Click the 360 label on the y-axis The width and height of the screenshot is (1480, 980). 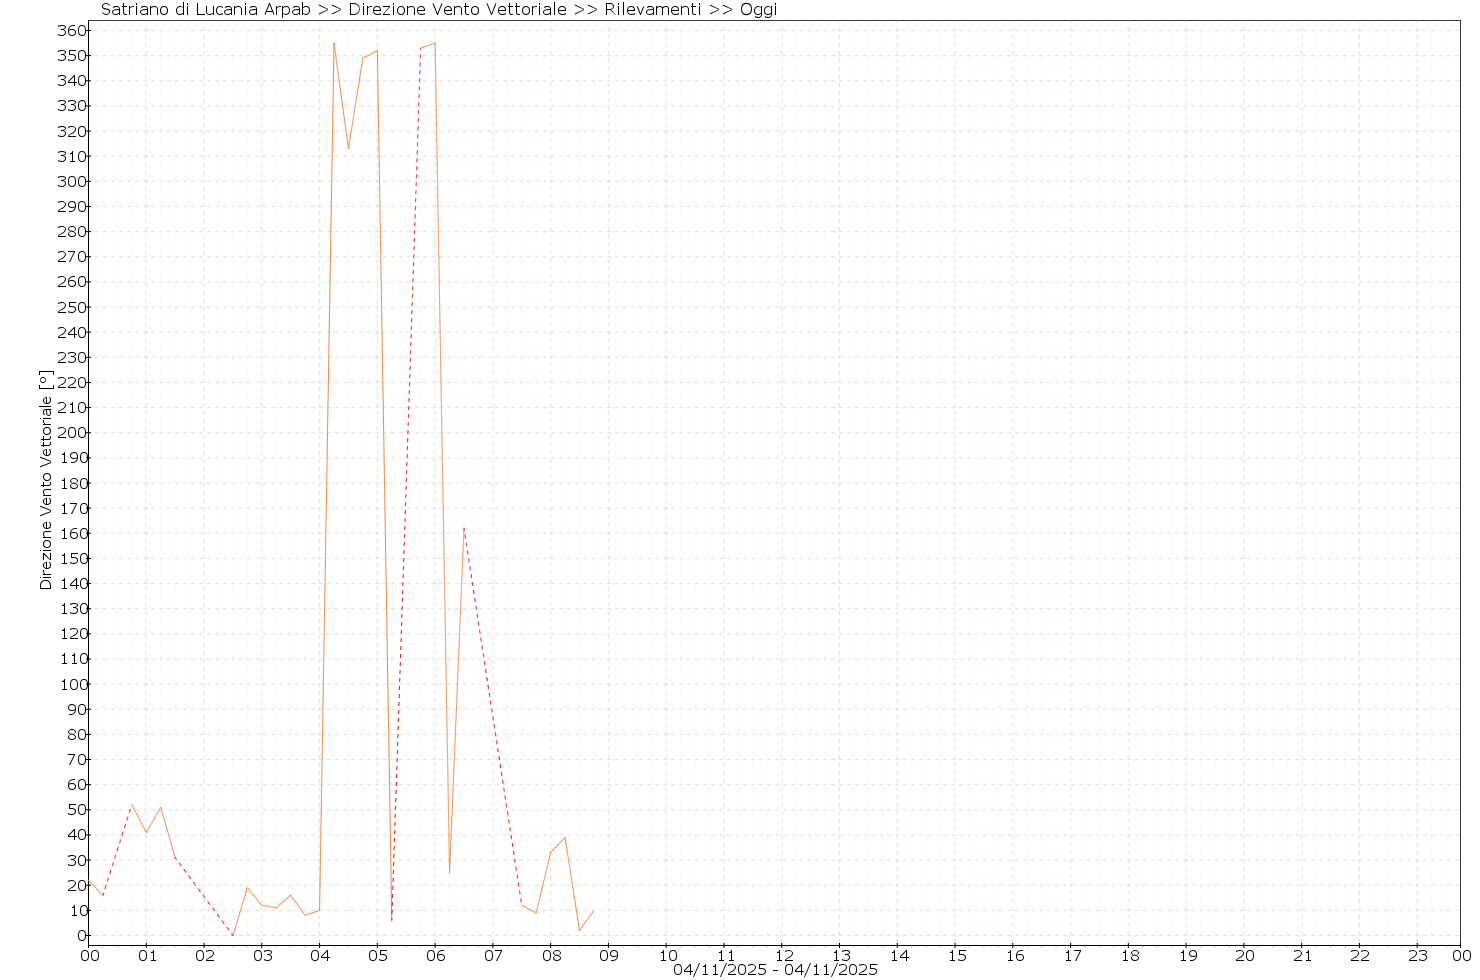70,31
